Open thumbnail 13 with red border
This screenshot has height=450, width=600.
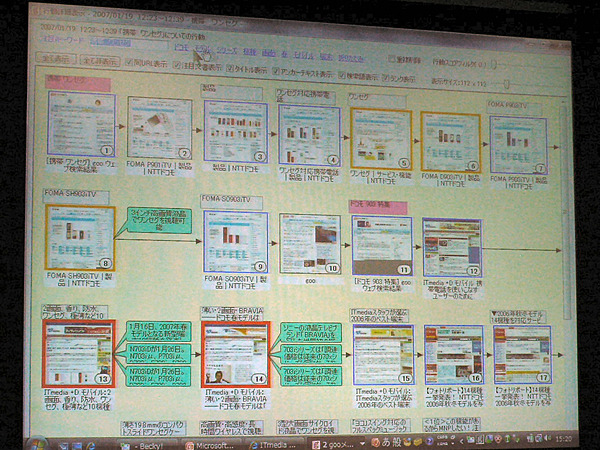pyautogui.click(x=79, y=354)
